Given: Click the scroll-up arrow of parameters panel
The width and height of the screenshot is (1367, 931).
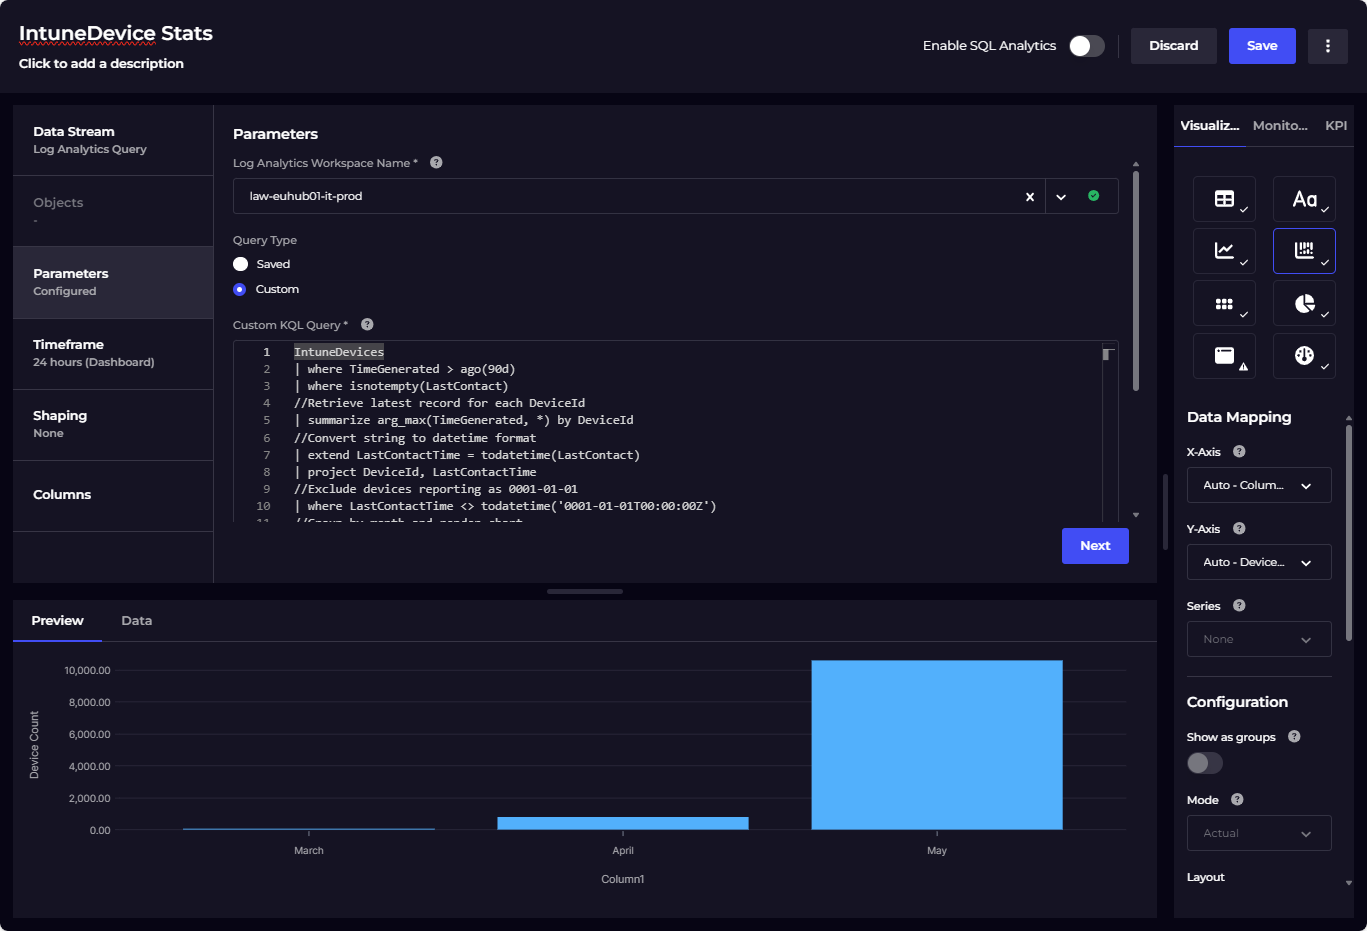Looking at the screenshot, I should [x=1136, y=163].
